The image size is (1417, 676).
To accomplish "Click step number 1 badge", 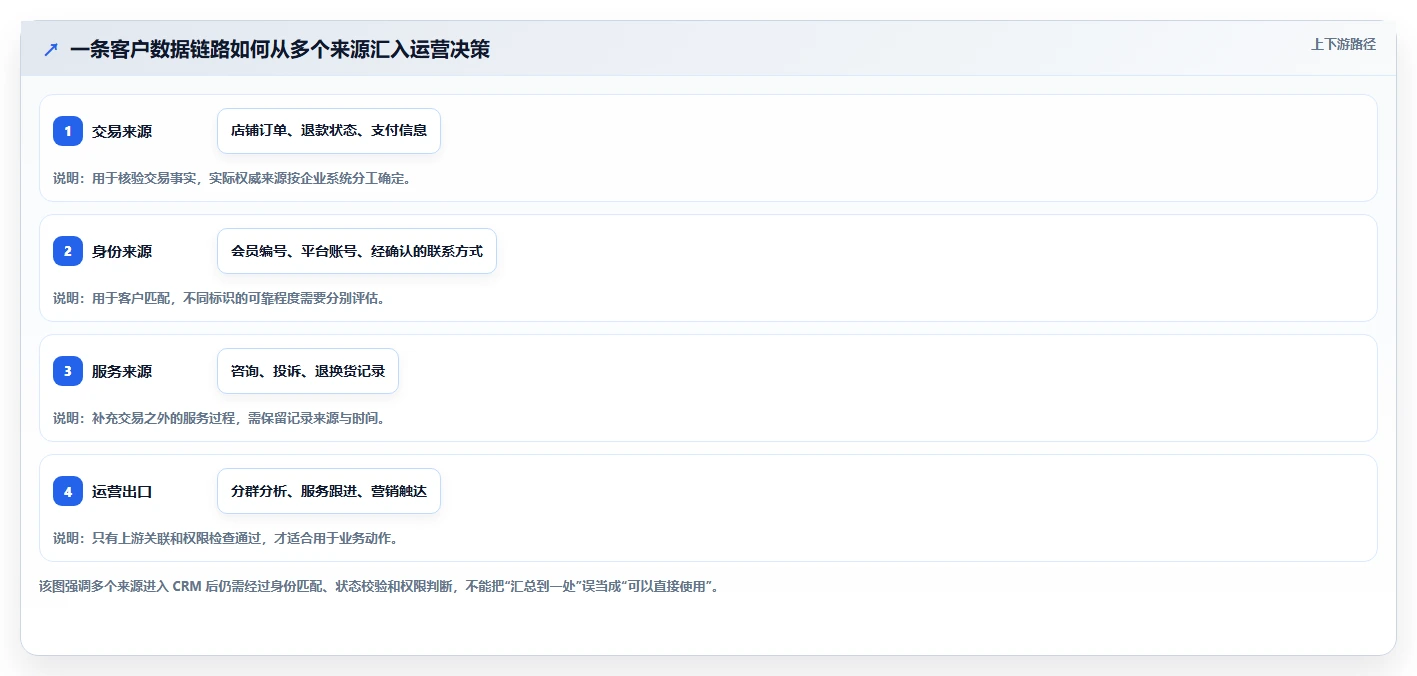I will click(68, 131).
